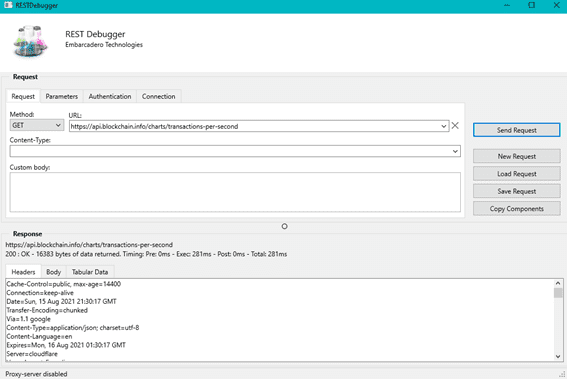
Task: Click the headers list scrollbar down arrow
Action: pos(558,357)
